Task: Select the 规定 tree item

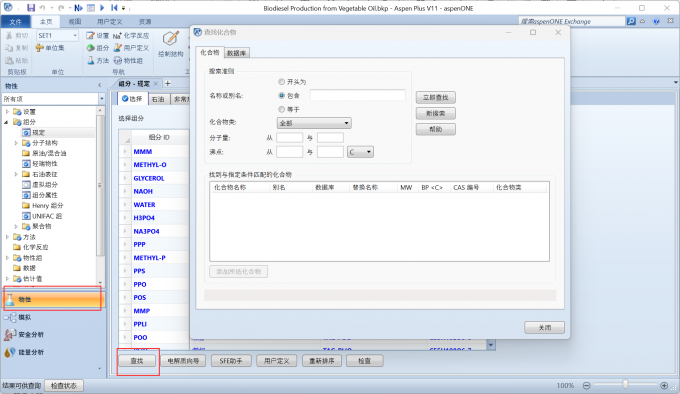Action: (x=38, y=133)
